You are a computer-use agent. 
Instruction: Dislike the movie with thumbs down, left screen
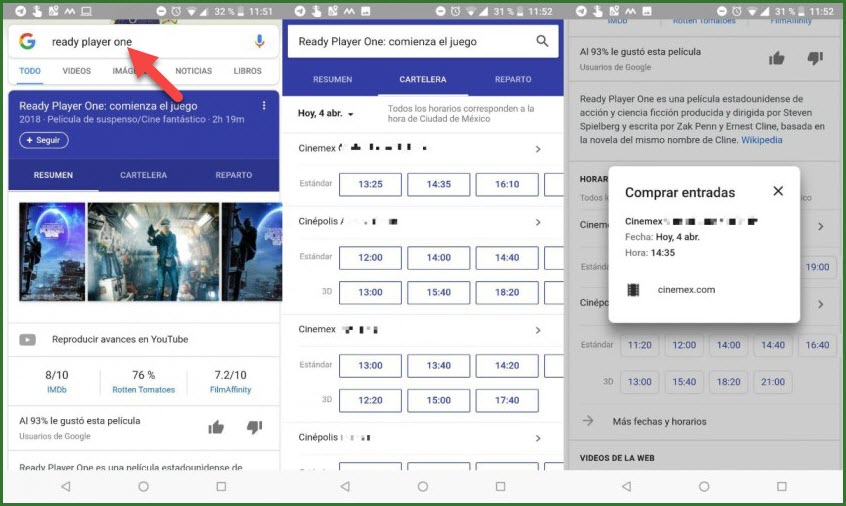pyautogui.click(x=254, y=427)
